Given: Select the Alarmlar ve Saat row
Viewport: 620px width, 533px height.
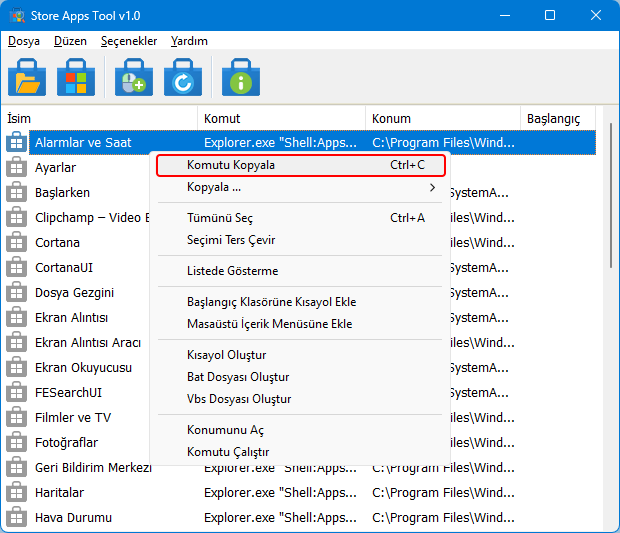Looking at the screenshot, I should point(301,142).
